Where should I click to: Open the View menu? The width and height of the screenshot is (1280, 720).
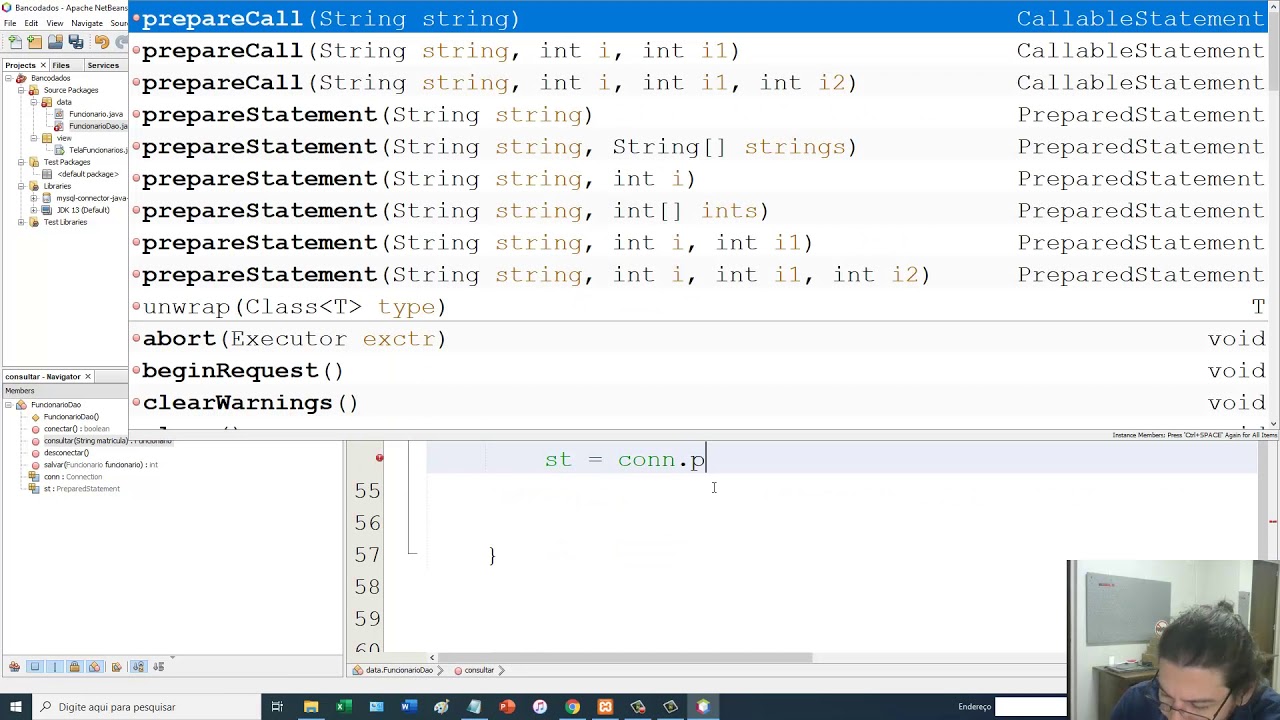(x=55, y=23)
